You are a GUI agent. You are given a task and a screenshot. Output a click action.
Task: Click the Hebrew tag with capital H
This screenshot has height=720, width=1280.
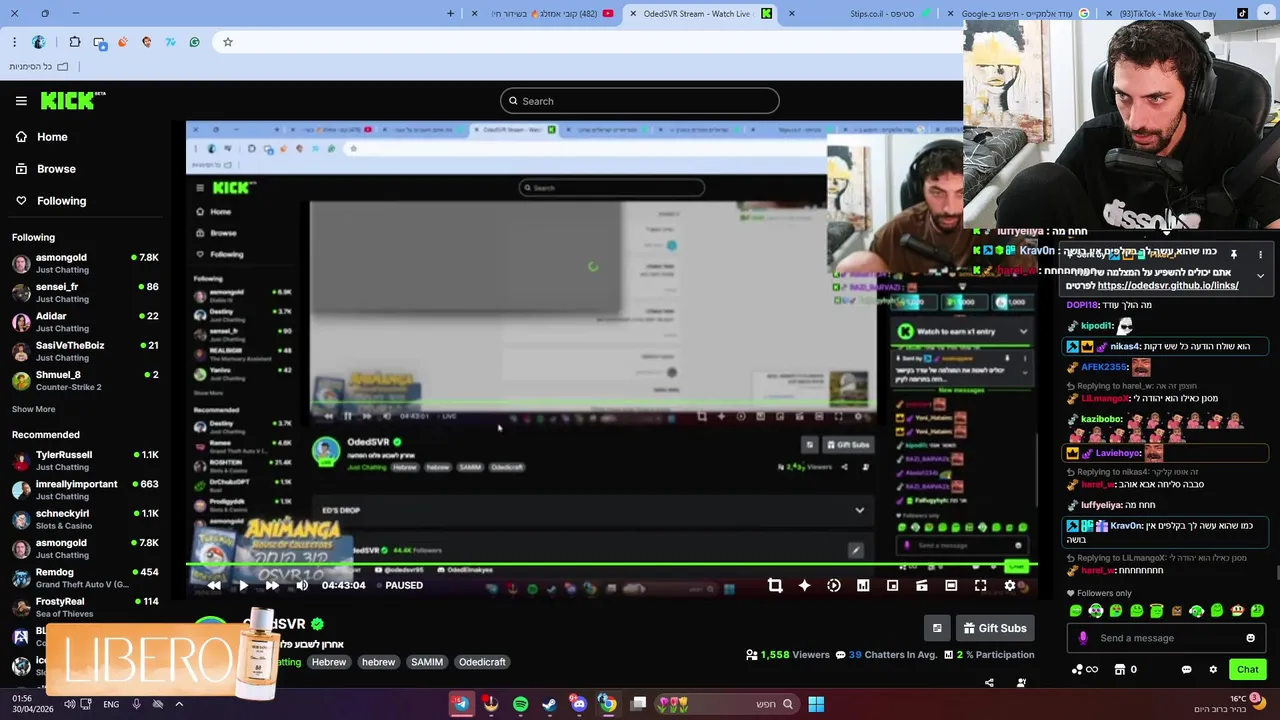pos(328,662)
